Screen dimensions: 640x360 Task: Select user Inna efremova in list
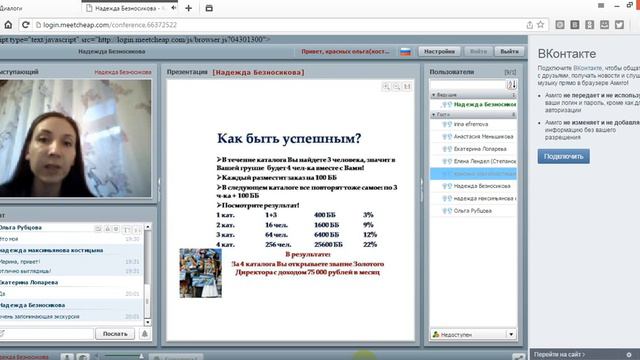click(473, 124)
